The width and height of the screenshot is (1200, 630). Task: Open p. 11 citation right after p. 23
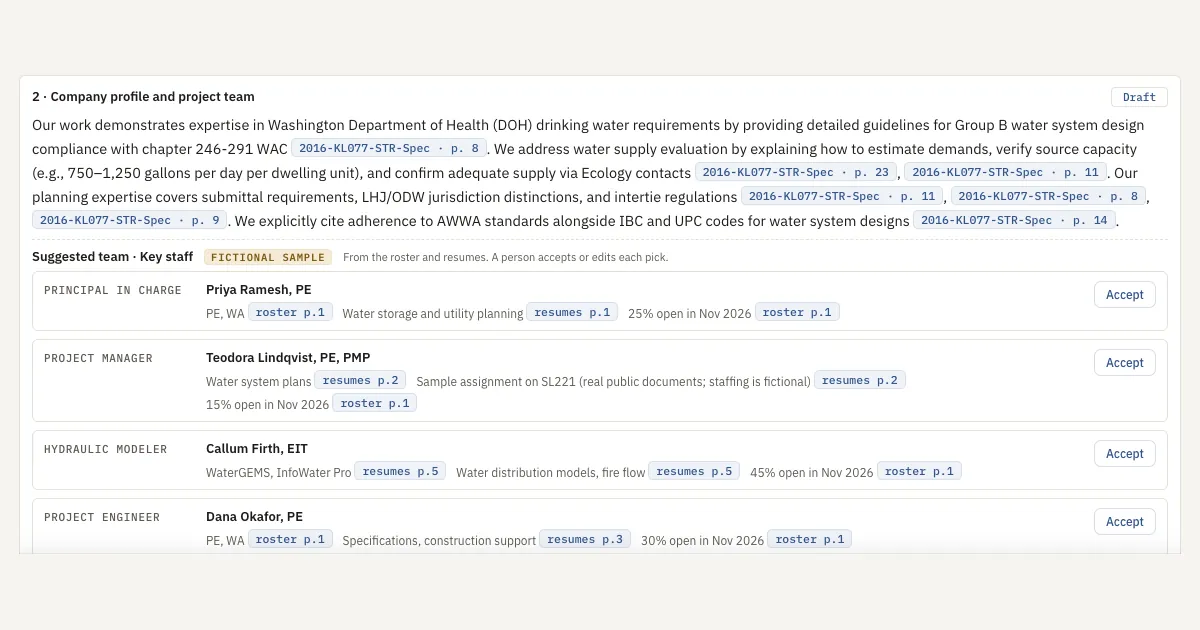click(x=1005, y=172)
